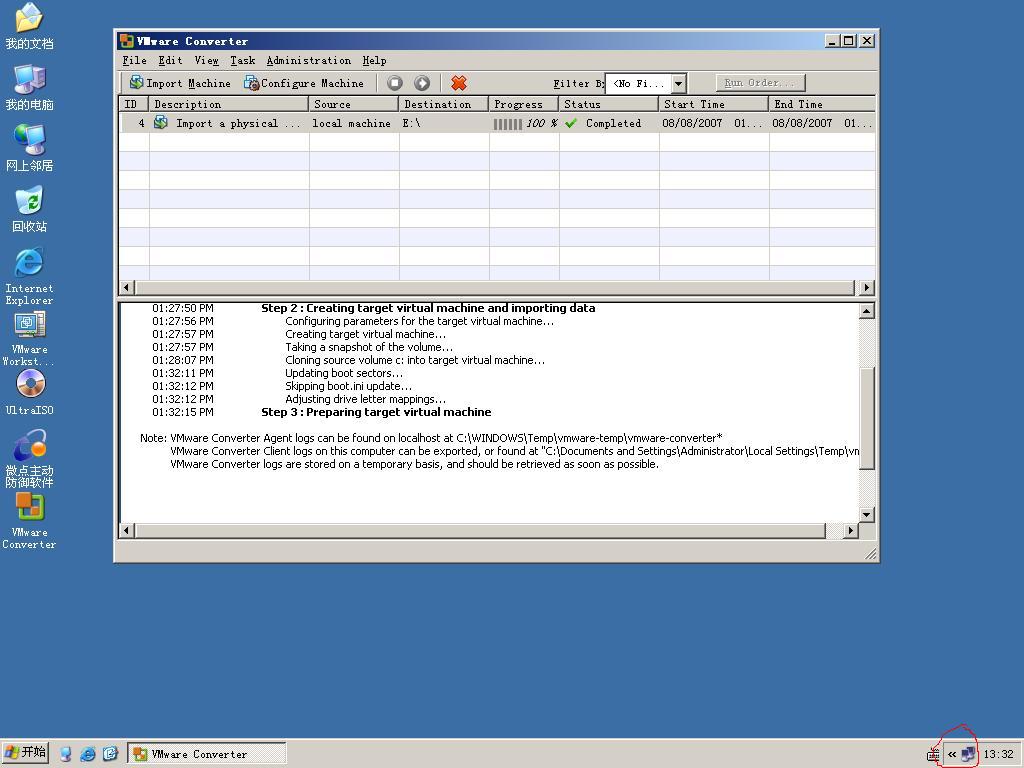This screenshot has width=1024, height=768.
Task: Select the 'Import a physical ...' task row
Action: 497,123
